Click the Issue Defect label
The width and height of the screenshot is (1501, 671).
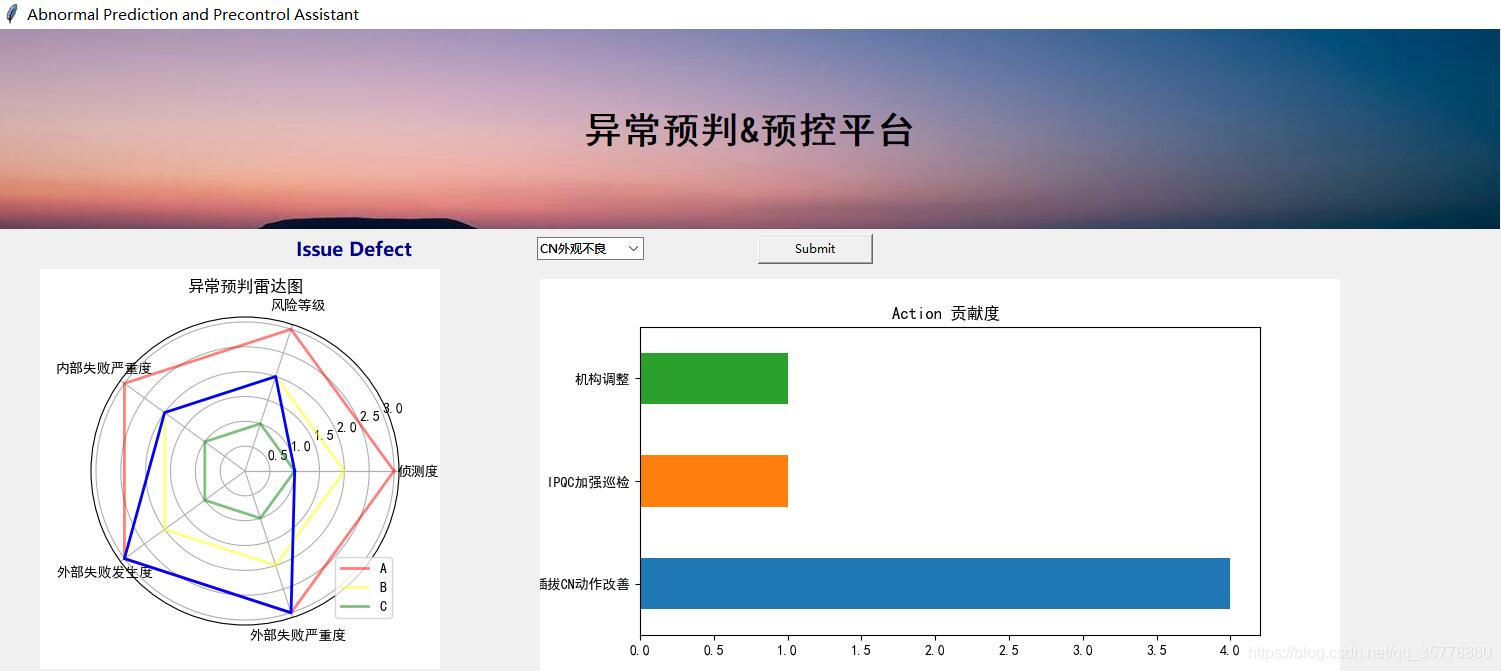point(354,249)
